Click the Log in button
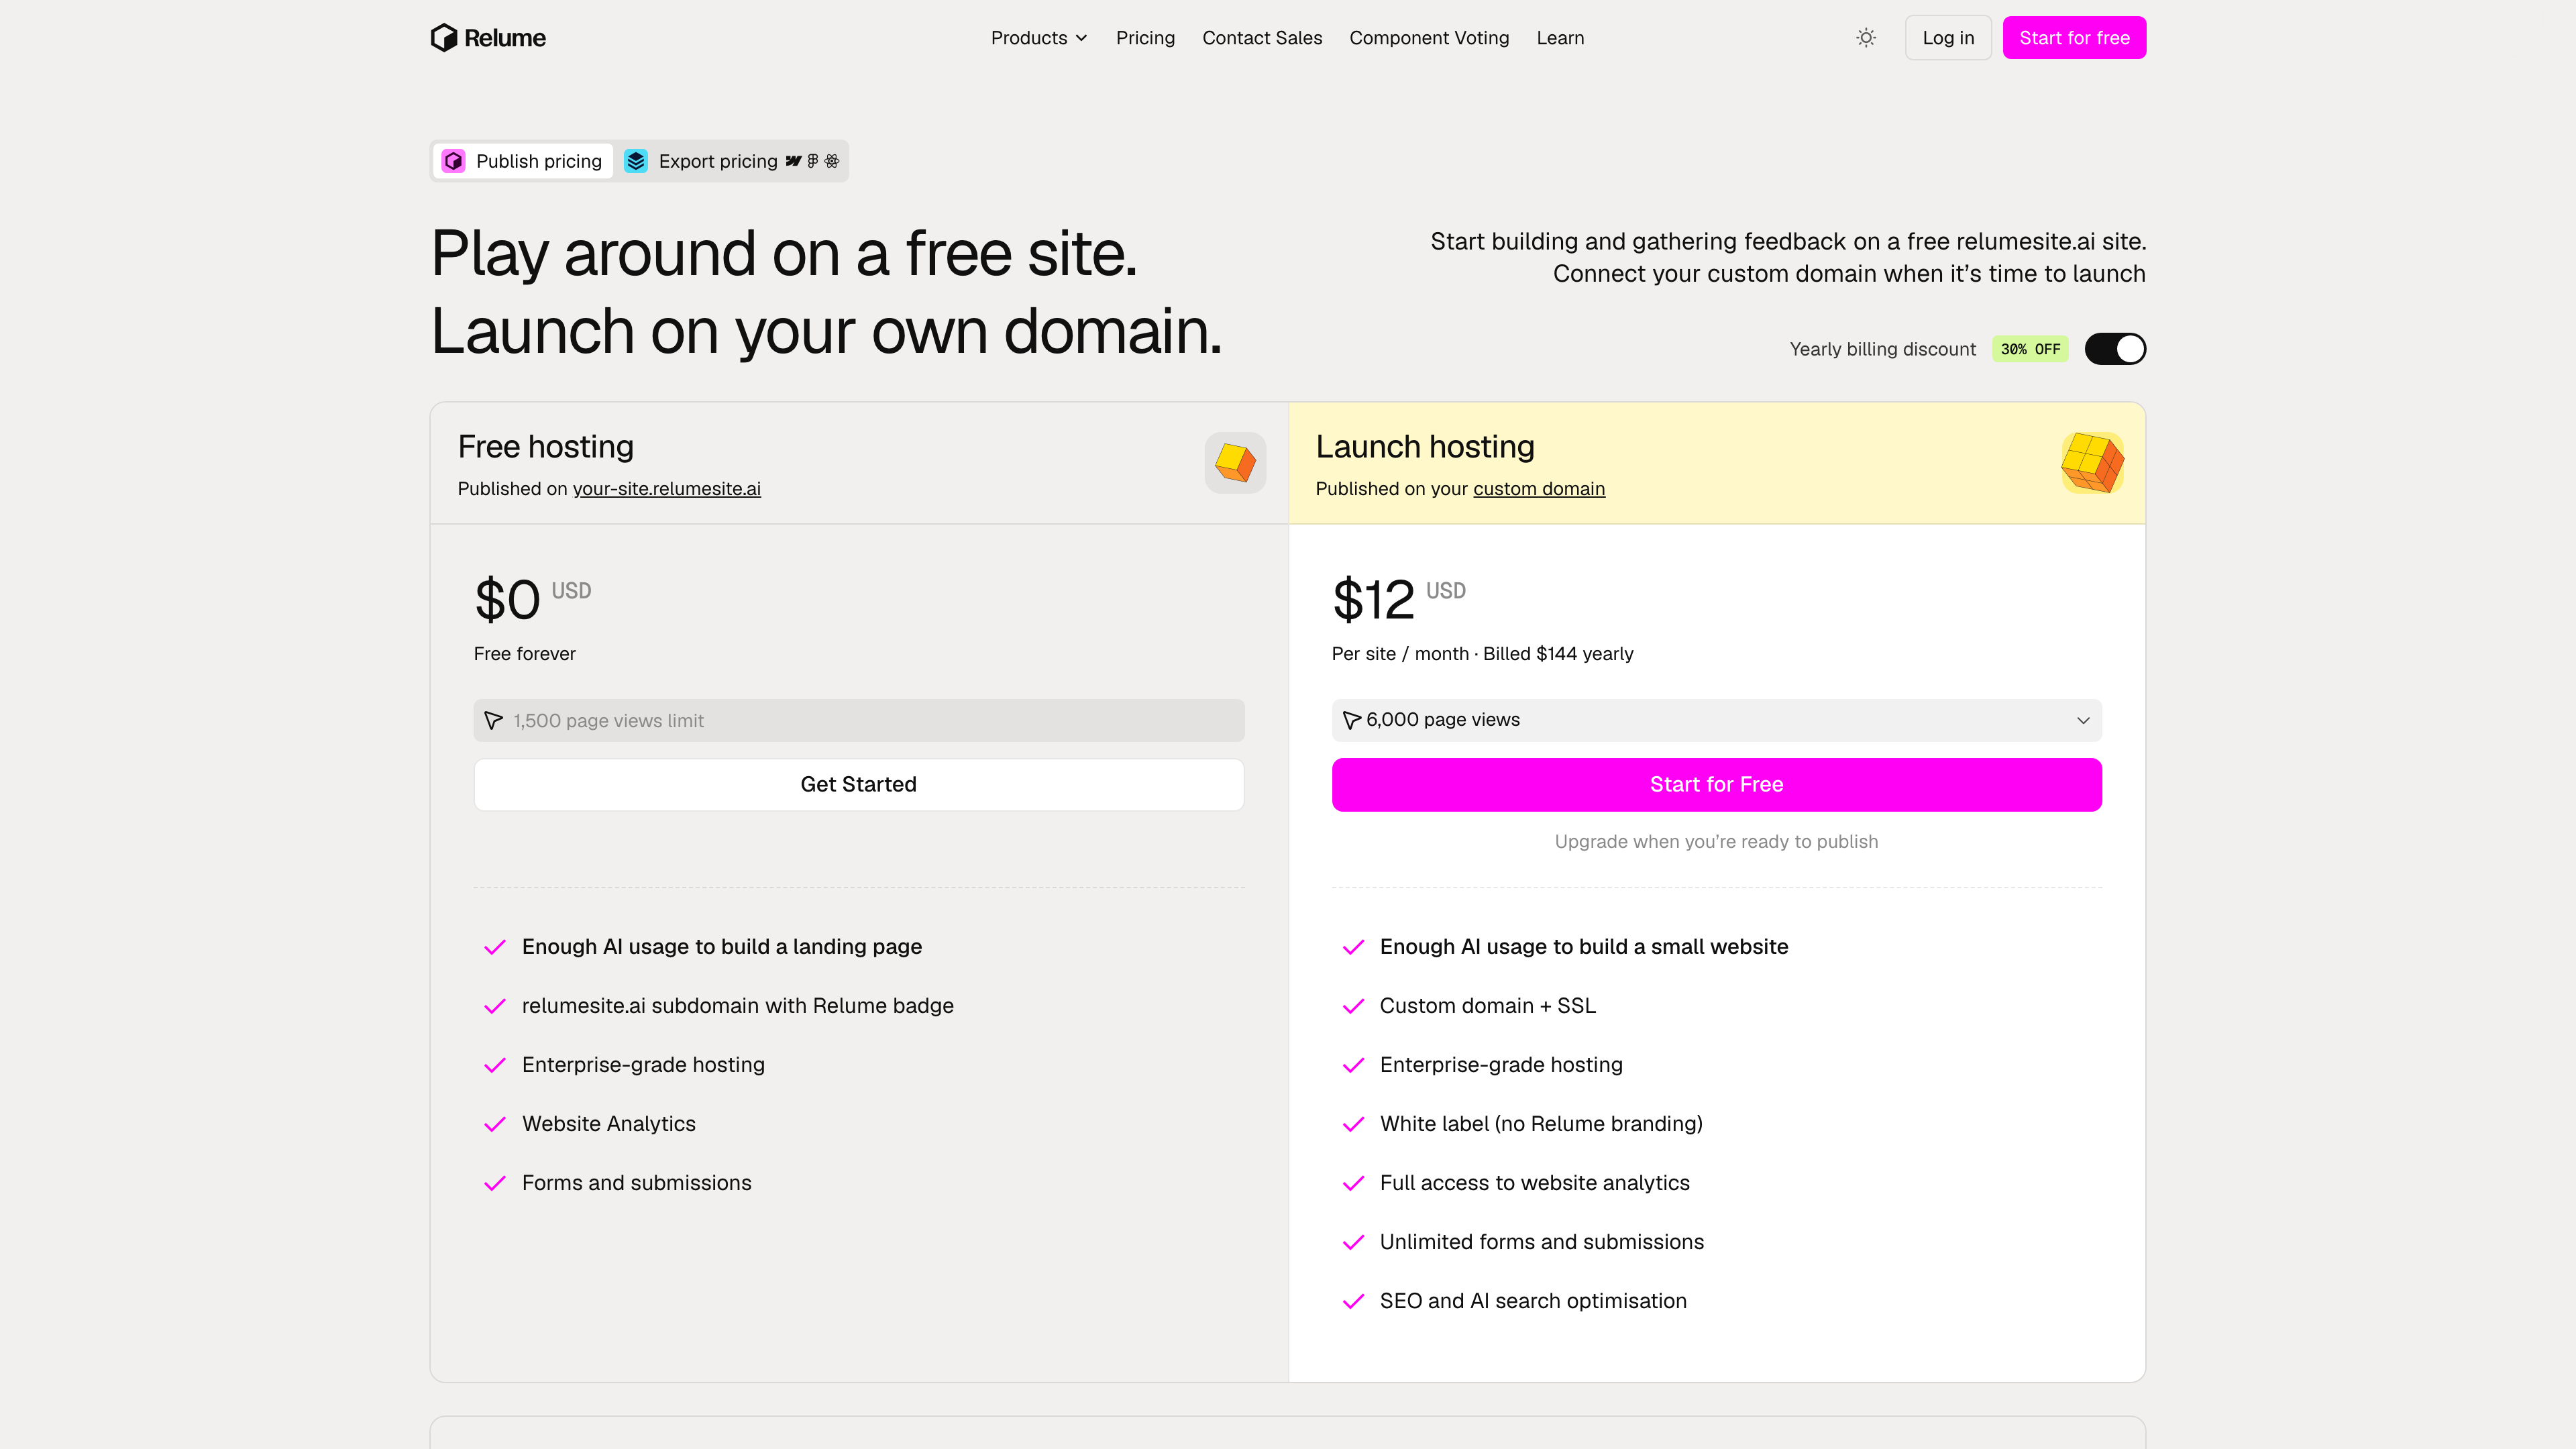 (1948, 38)
